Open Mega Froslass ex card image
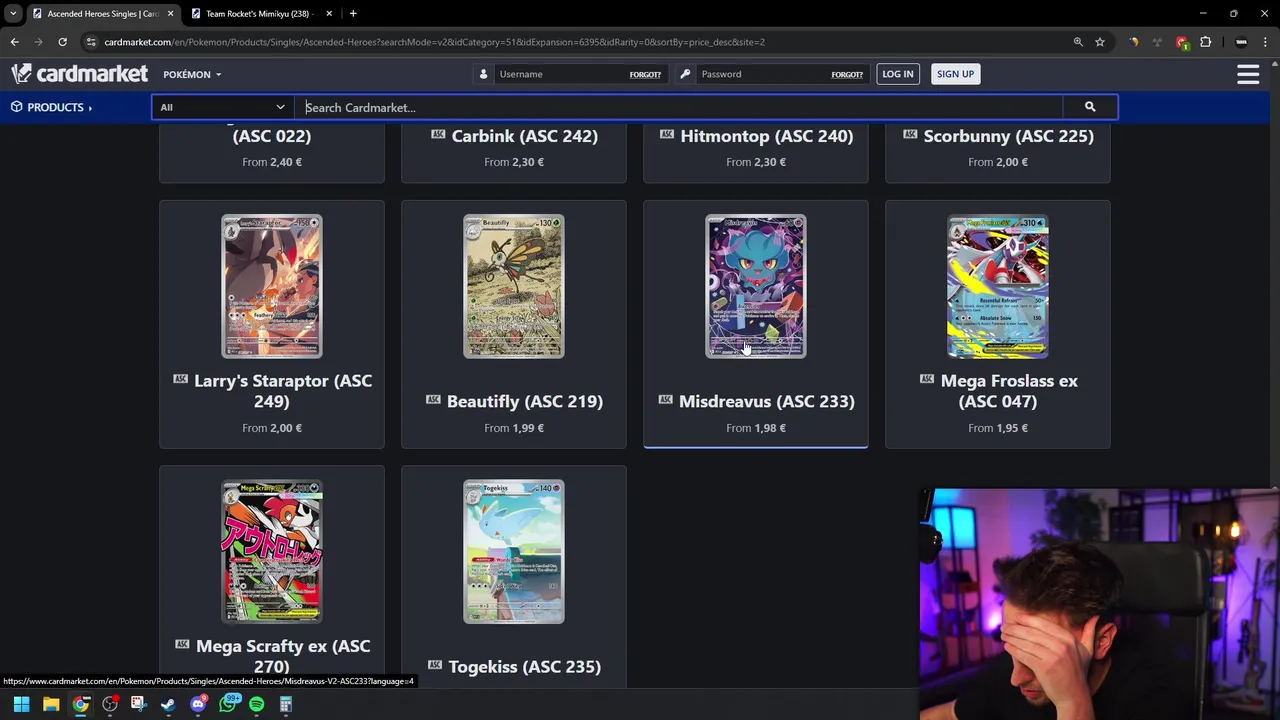 click(998, 286)
